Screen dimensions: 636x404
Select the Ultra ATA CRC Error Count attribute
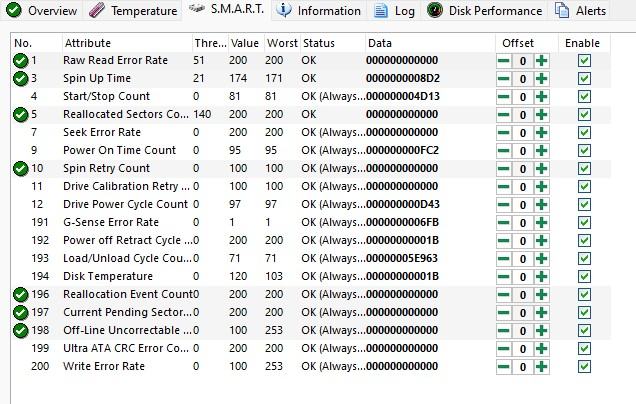(x=126, y=348)
